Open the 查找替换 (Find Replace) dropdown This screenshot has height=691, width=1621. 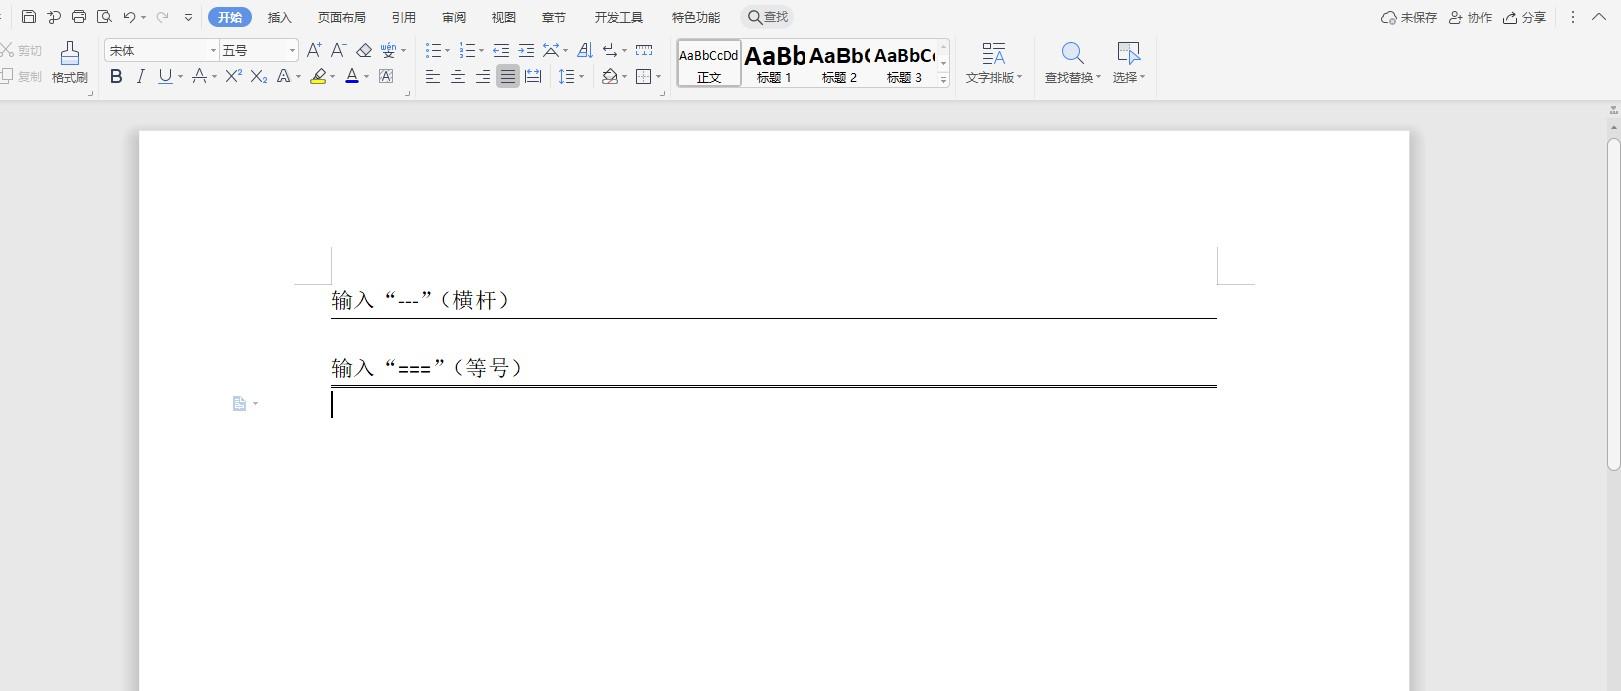coord(1072,77)
